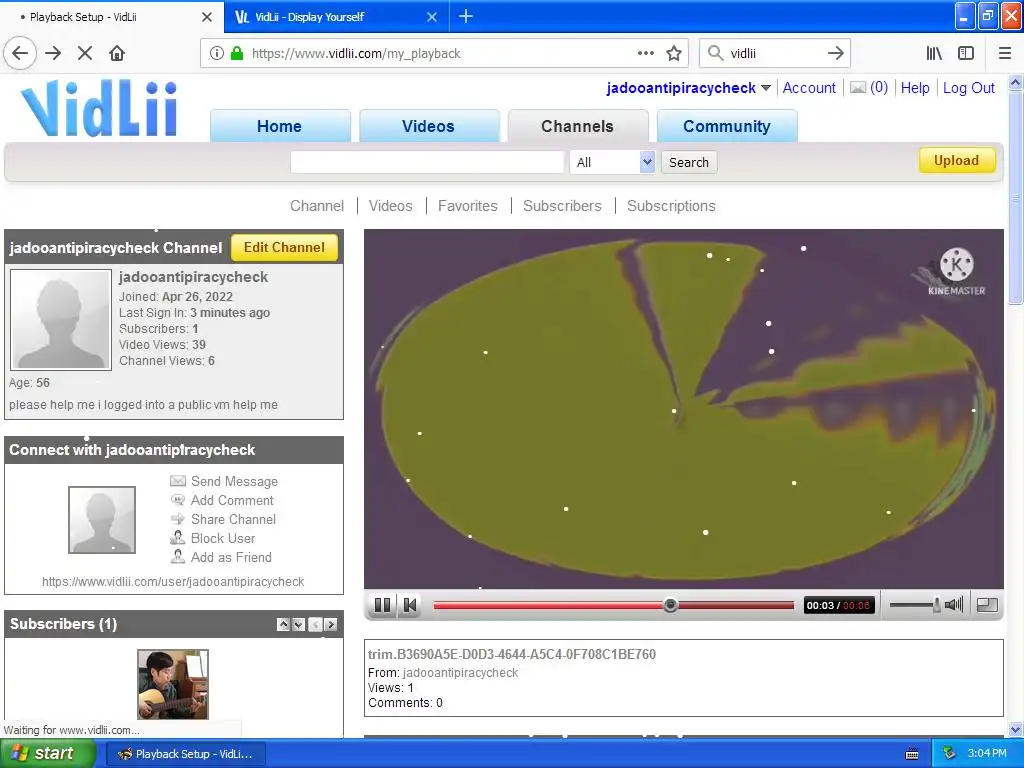Click the from jadooantipiracycheck uploader link

[x=460, y=673]
